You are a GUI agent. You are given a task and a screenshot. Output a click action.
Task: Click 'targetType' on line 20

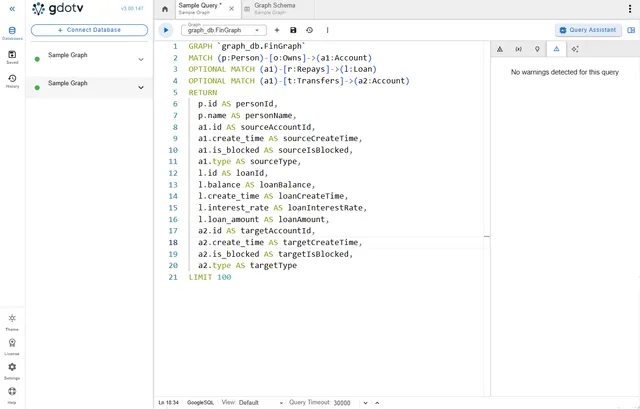pos(273,265)
